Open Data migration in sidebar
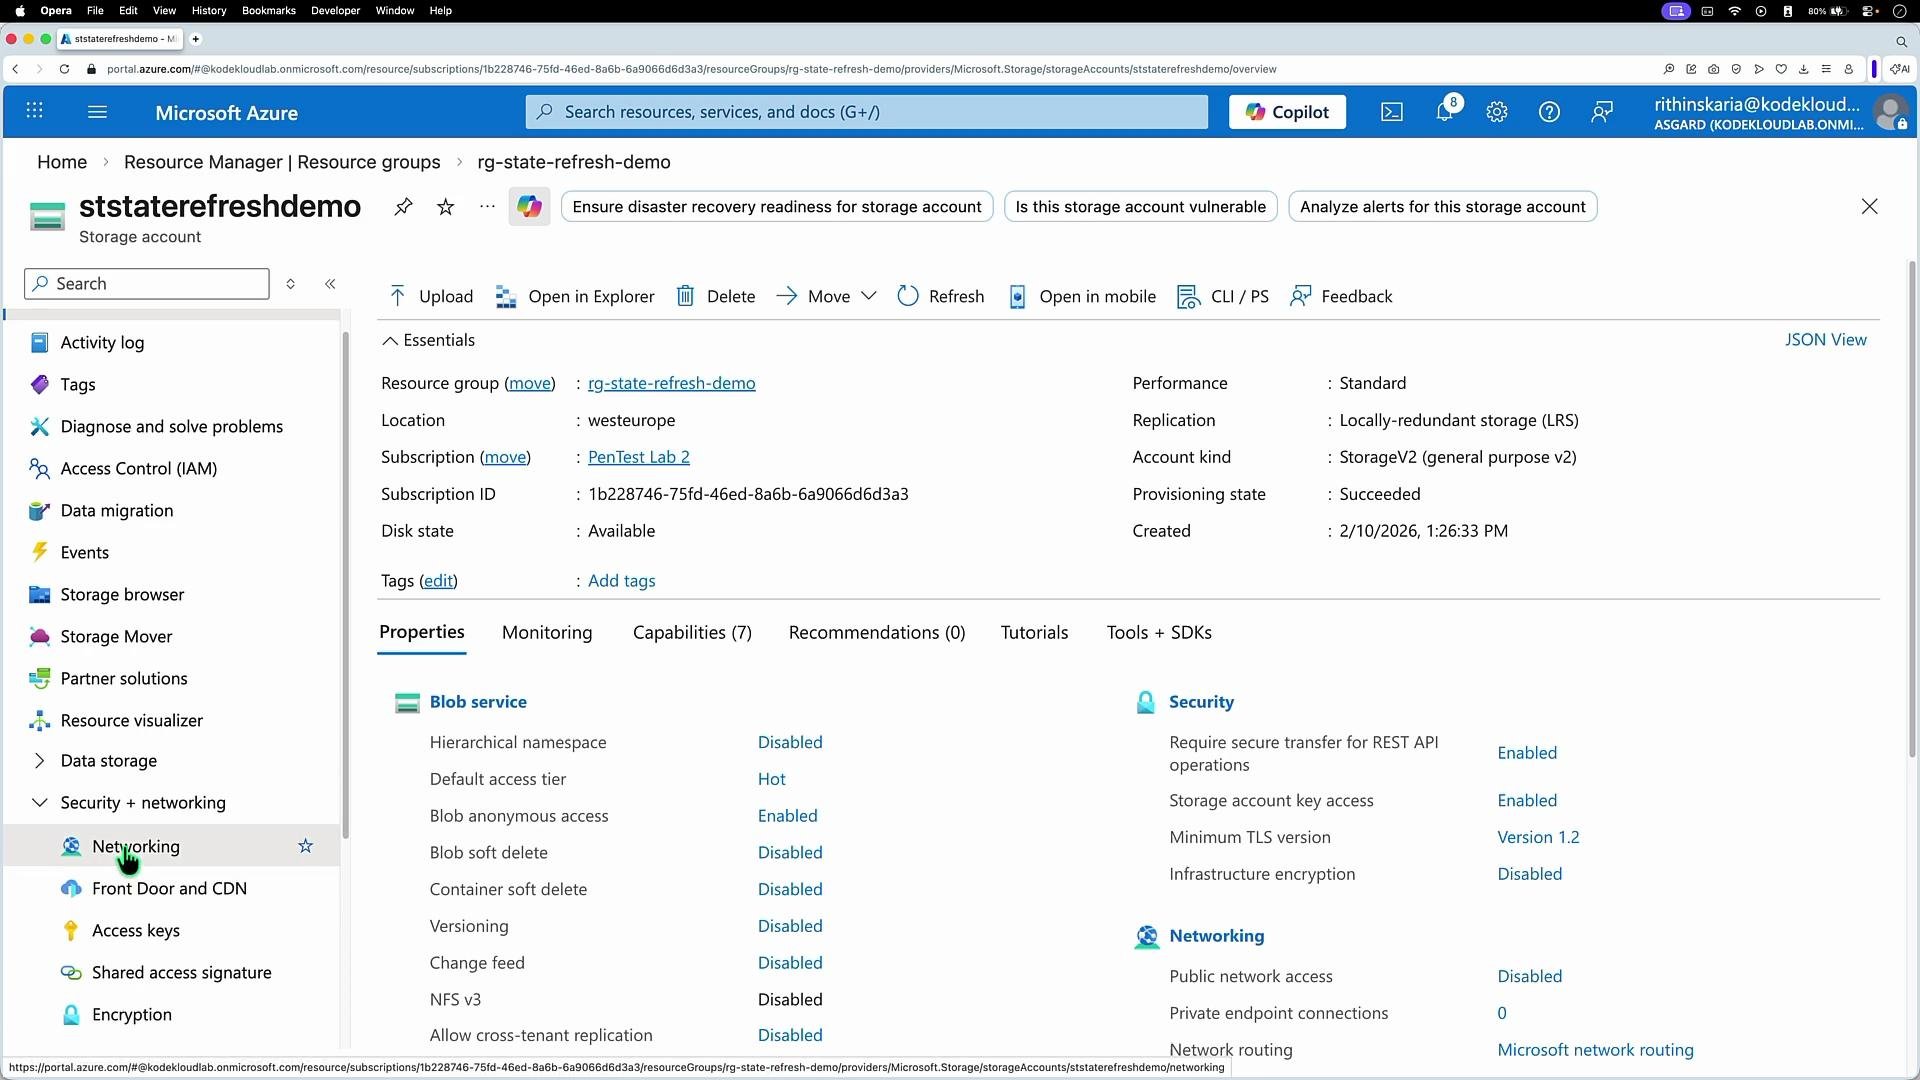The height and width of the screenshot is (1080, 1920). [x=116, y=511]
